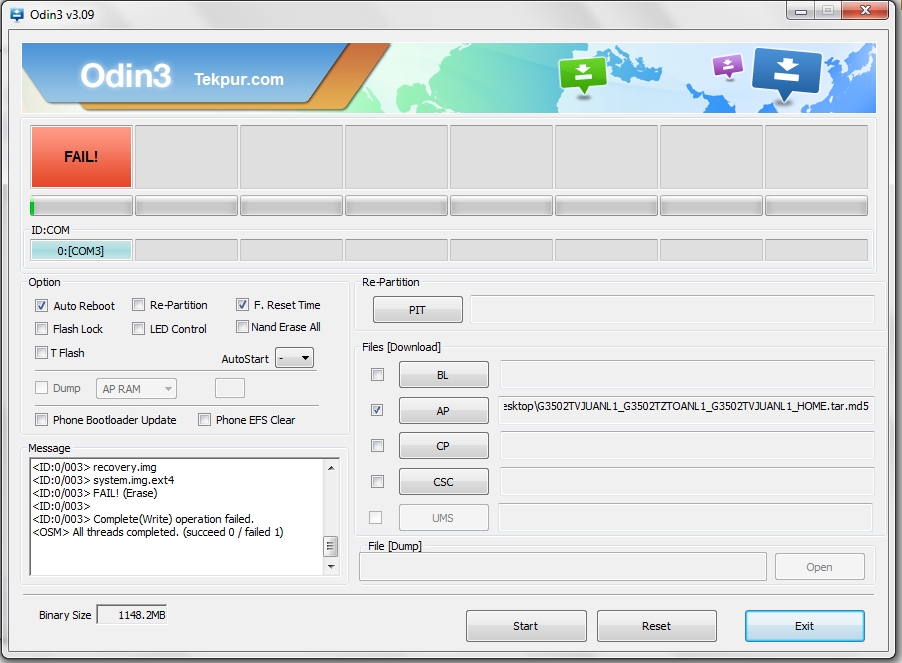Click the Odin3 app icon in title bar
The height and width of the screenshot is (663, 902).
17,15
